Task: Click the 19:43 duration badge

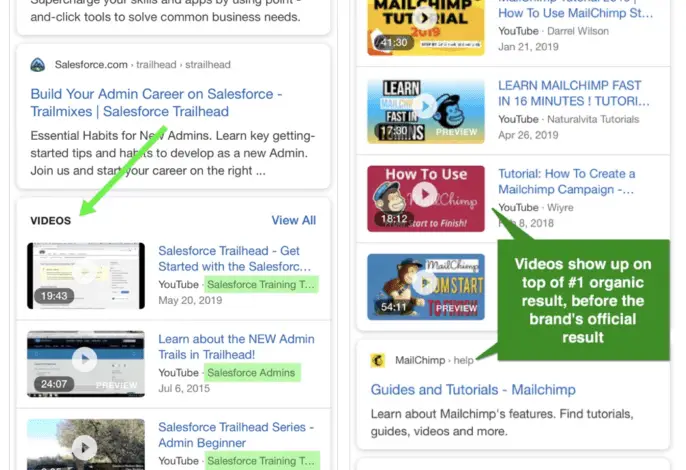Action: click(x=54, y=296)
